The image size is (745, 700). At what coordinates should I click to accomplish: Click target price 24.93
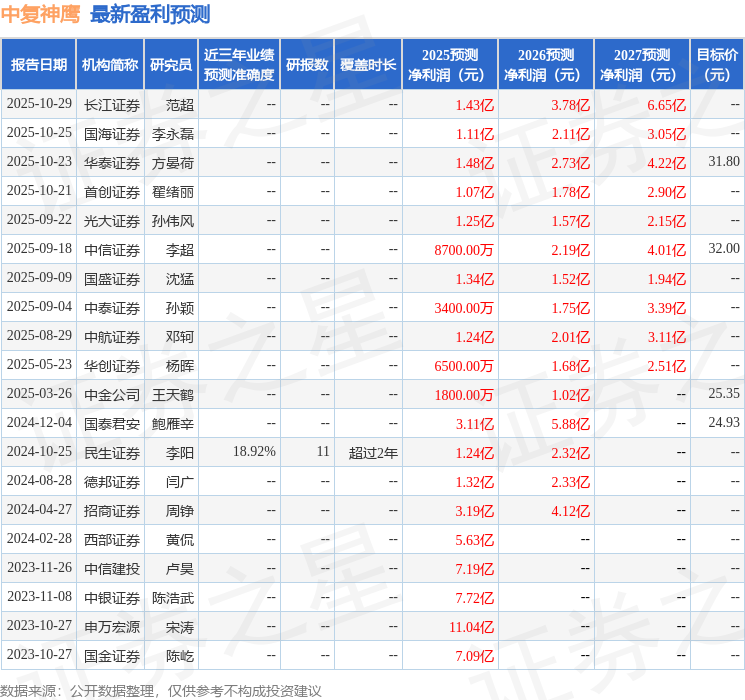click(x=724, y=422)
